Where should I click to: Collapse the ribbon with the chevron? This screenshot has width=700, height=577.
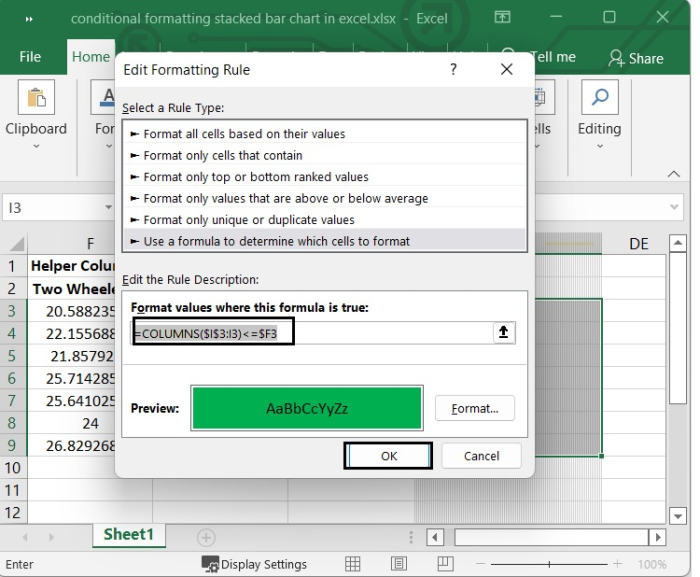674,174
